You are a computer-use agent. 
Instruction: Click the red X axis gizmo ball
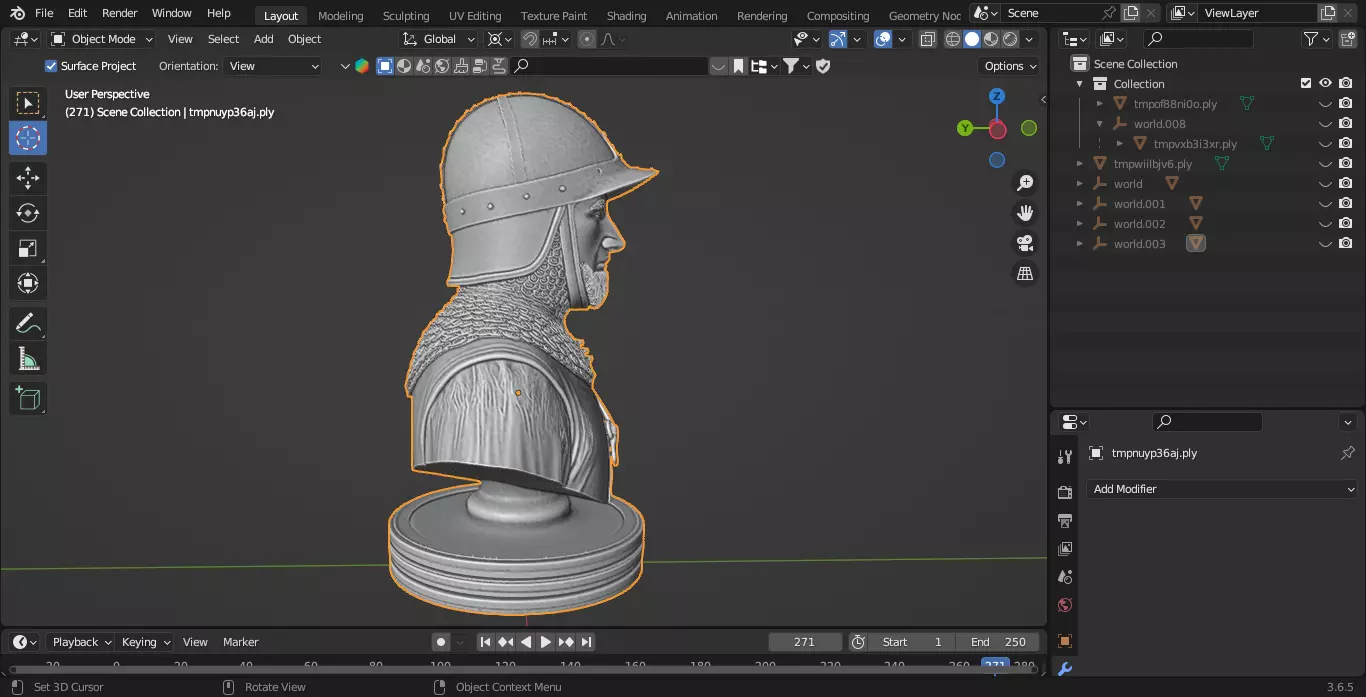click(x=997, y=129)
